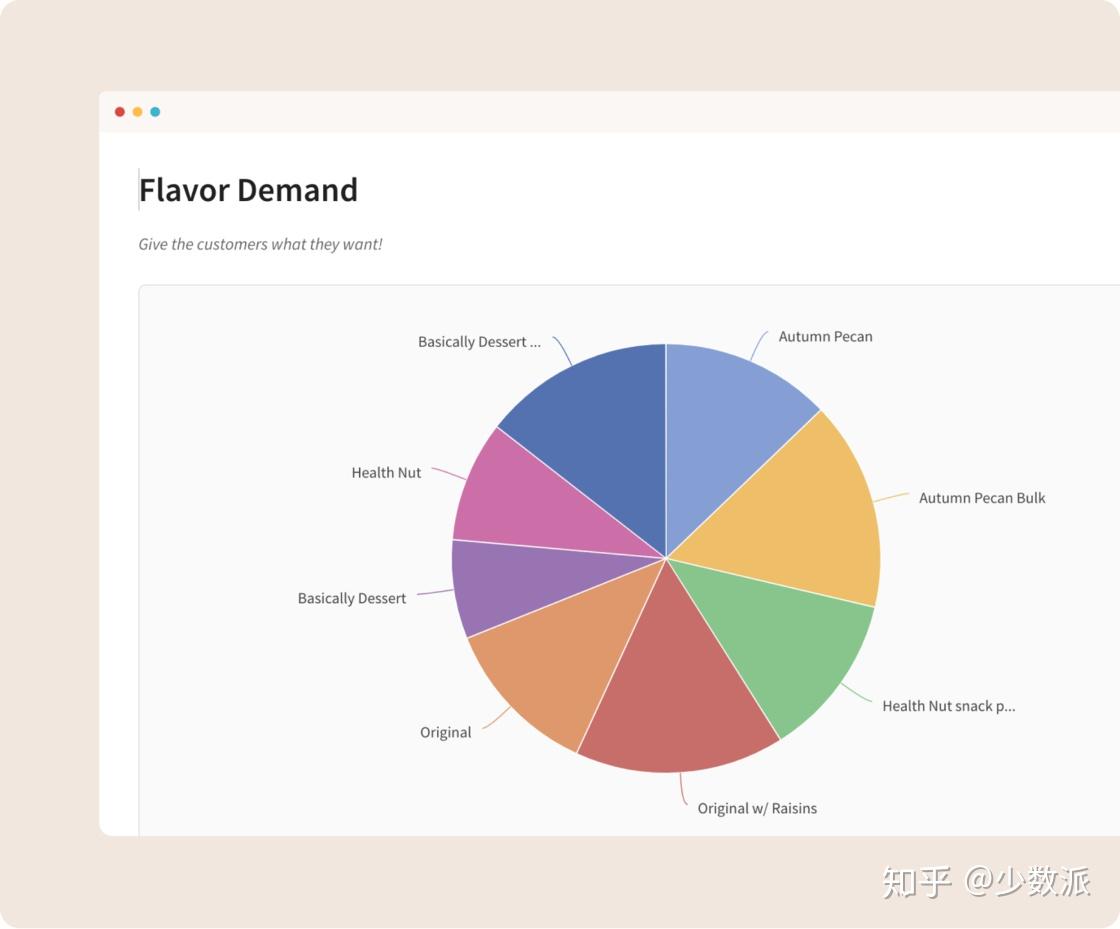Click the 'Autumn Pecan' chart label
The height and width of the screenshot is (929, 1120).
tap(825, 337)
